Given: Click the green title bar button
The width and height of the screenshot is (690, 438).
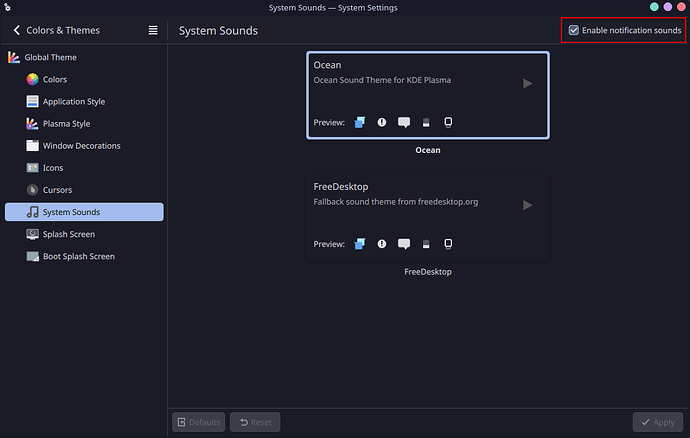Looking at the screenshot, I should pyautogui.click(x=654, y=7).
